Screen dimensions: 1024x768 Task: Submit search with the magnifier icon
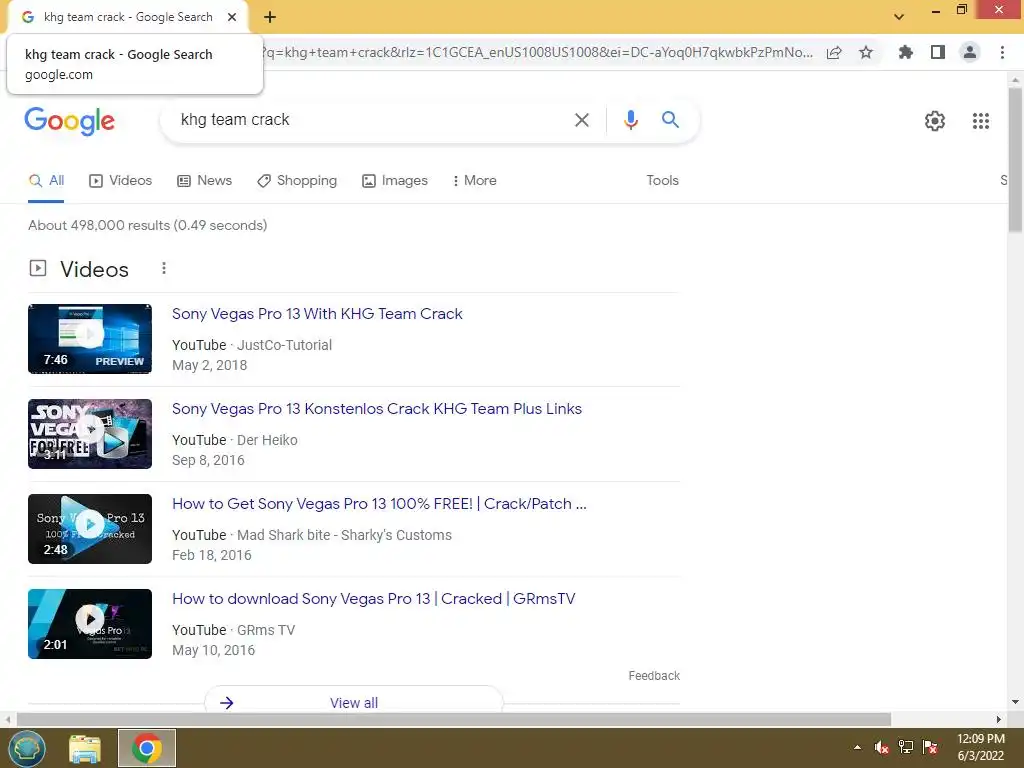click(670, 120)
